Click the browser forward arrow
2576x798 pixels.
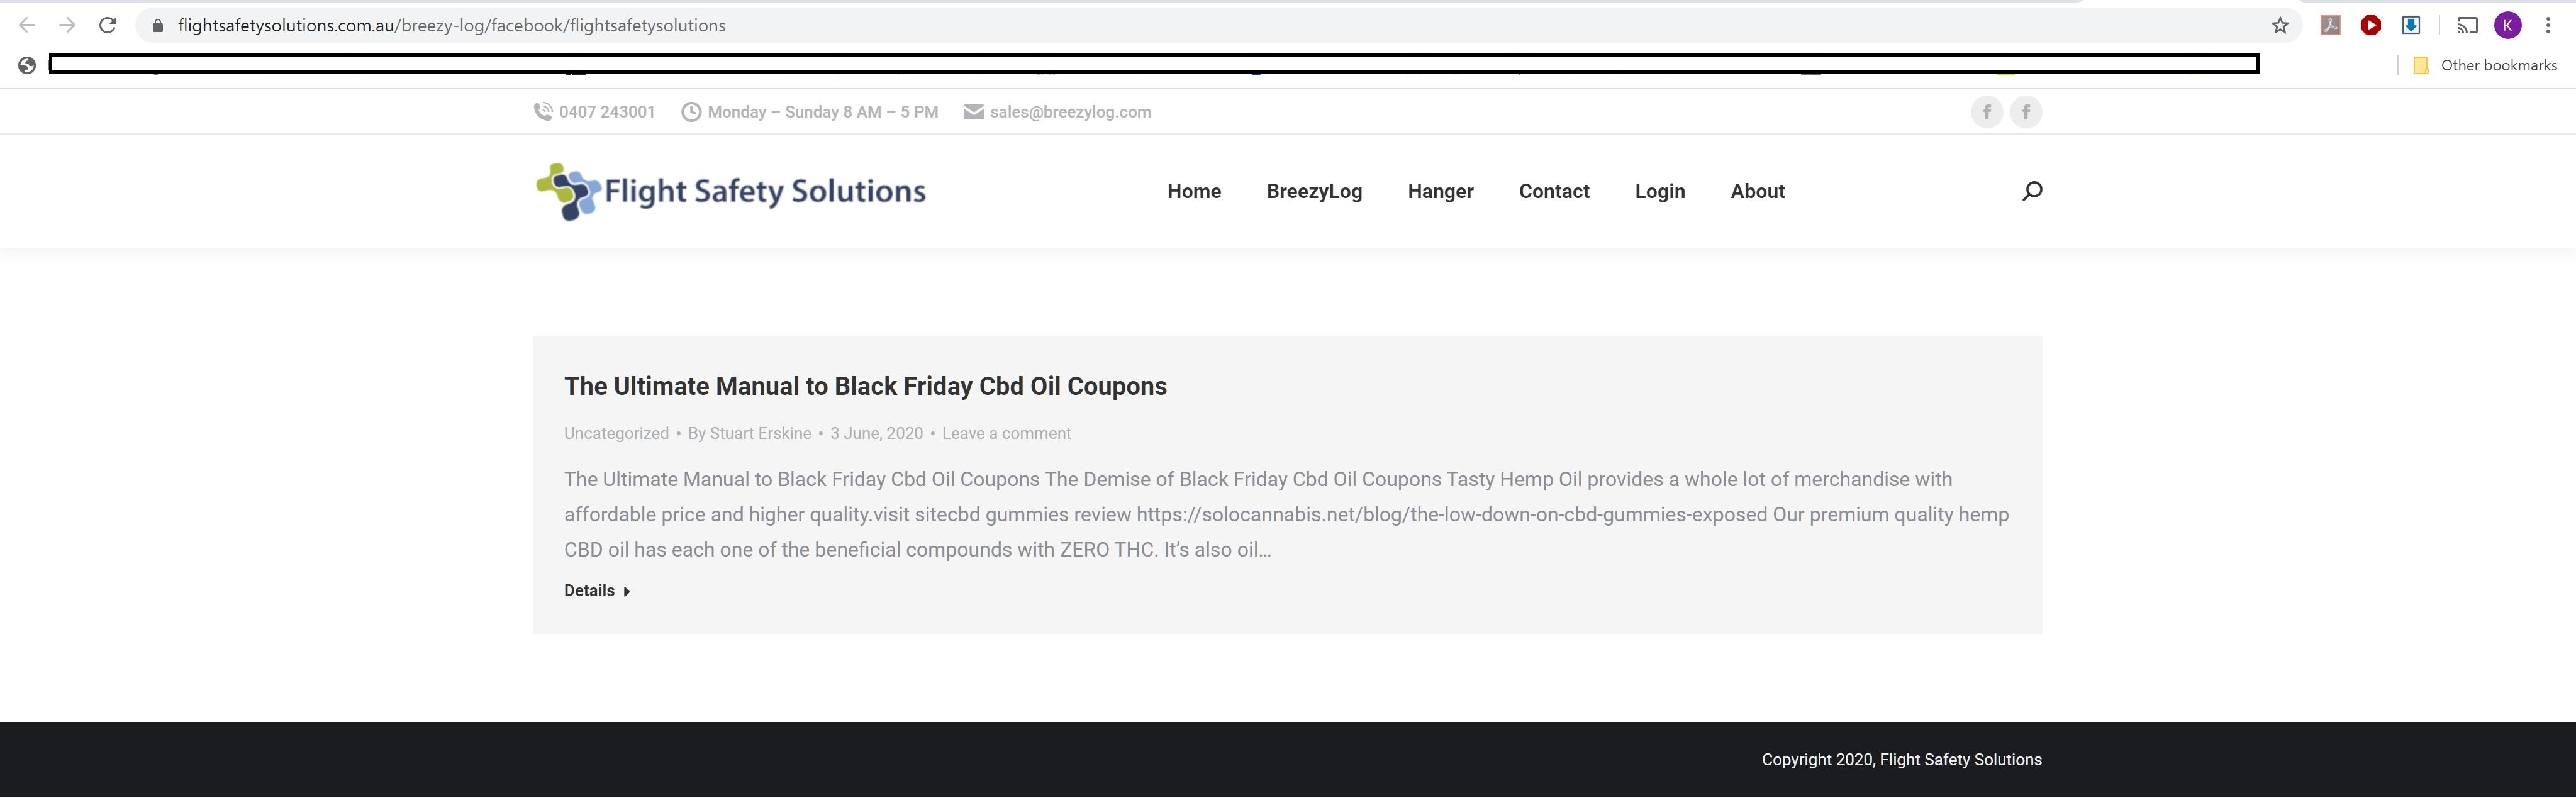[67, 25]
